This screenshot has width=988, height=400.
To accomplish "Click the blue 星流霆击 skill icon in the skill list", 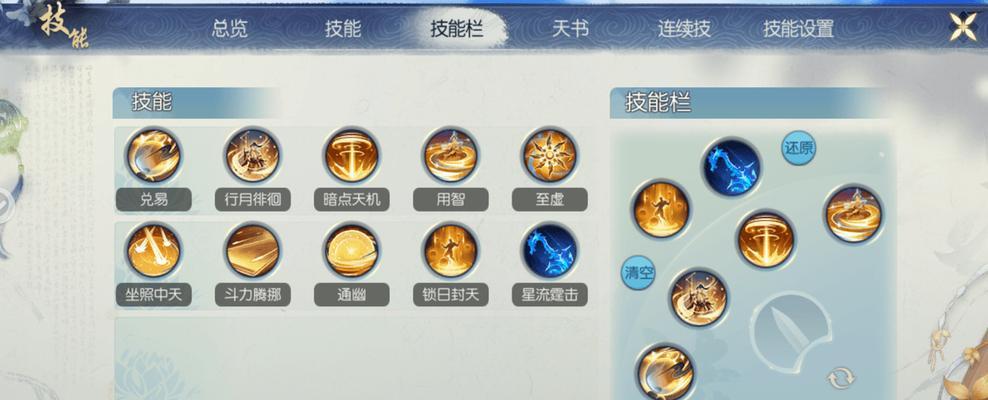I will (x=549, y=251).
